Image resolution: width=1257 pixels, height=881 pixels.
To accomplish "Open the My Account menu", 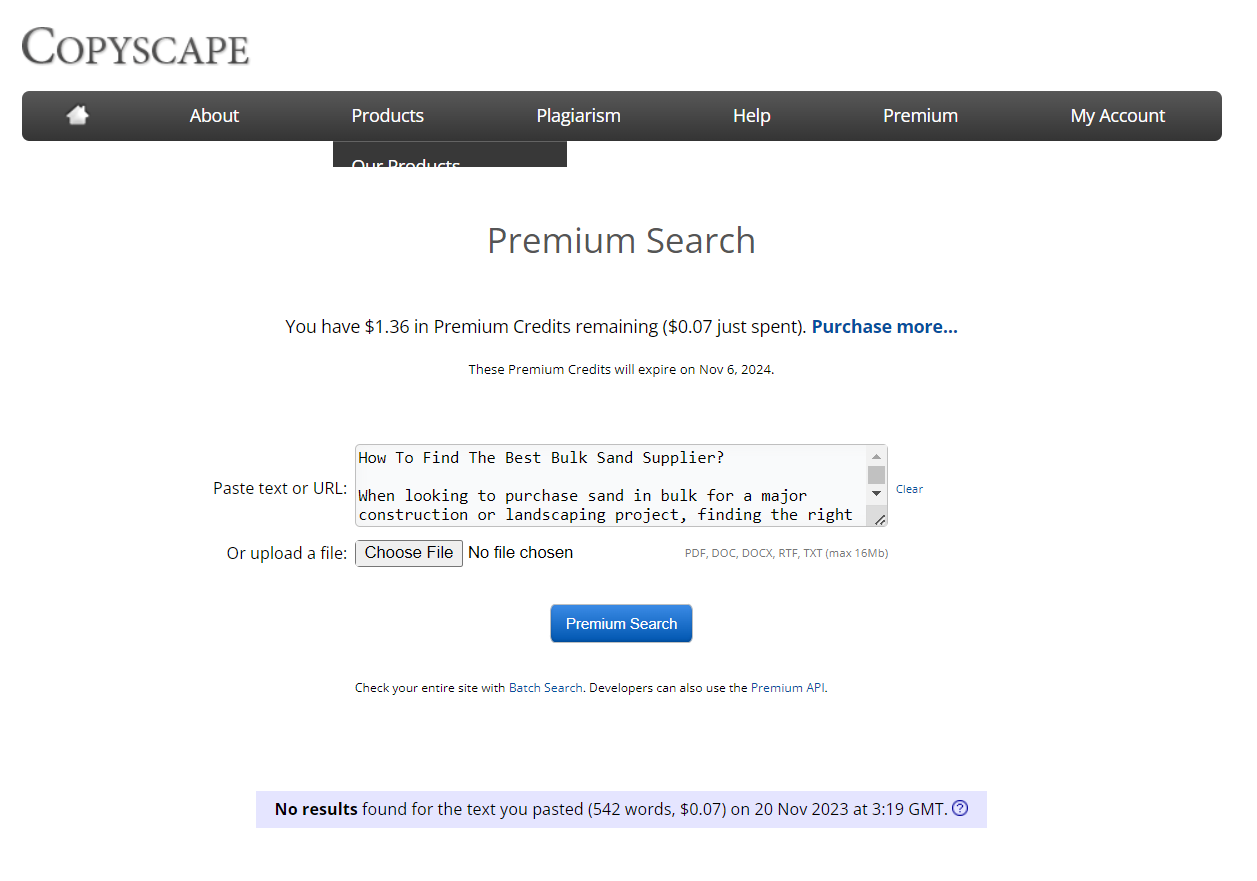I will pos(1117,116).
